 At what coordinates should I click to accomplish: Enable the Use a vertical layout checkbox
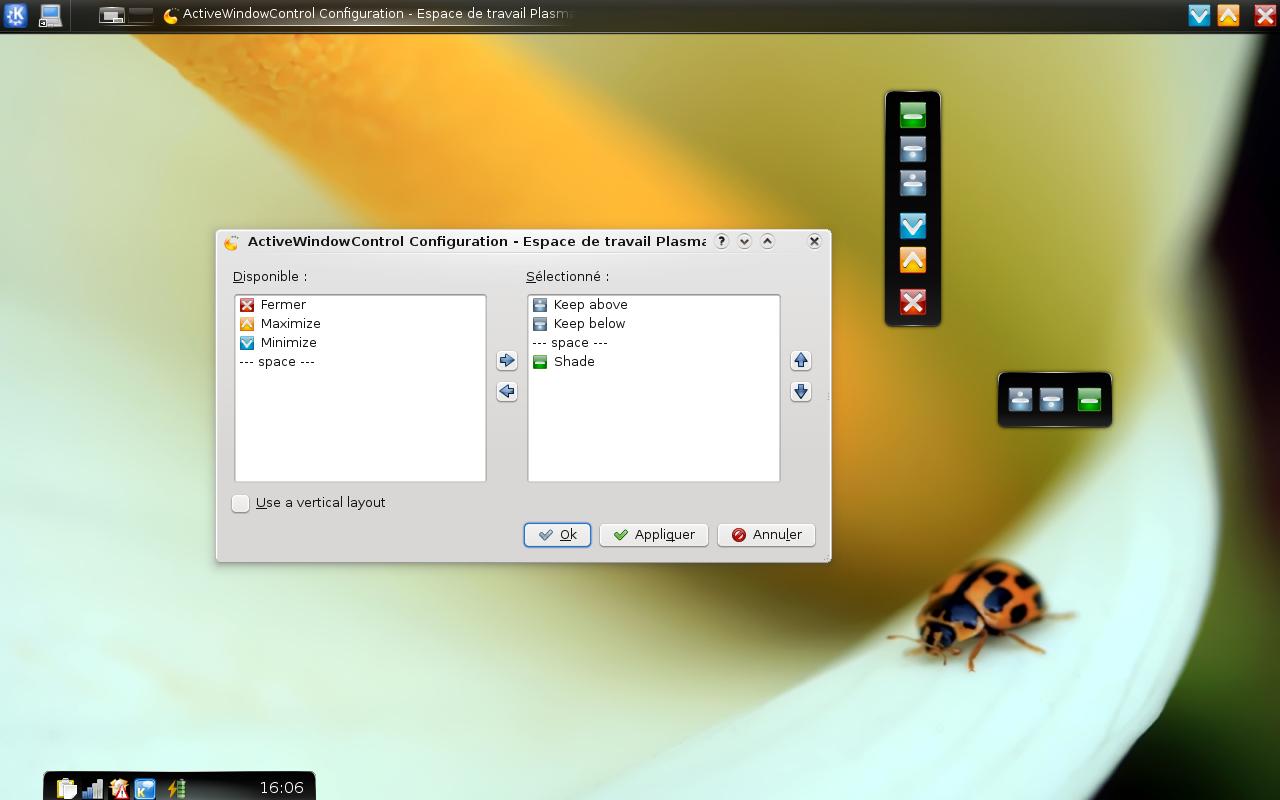[x=241, y=503]
